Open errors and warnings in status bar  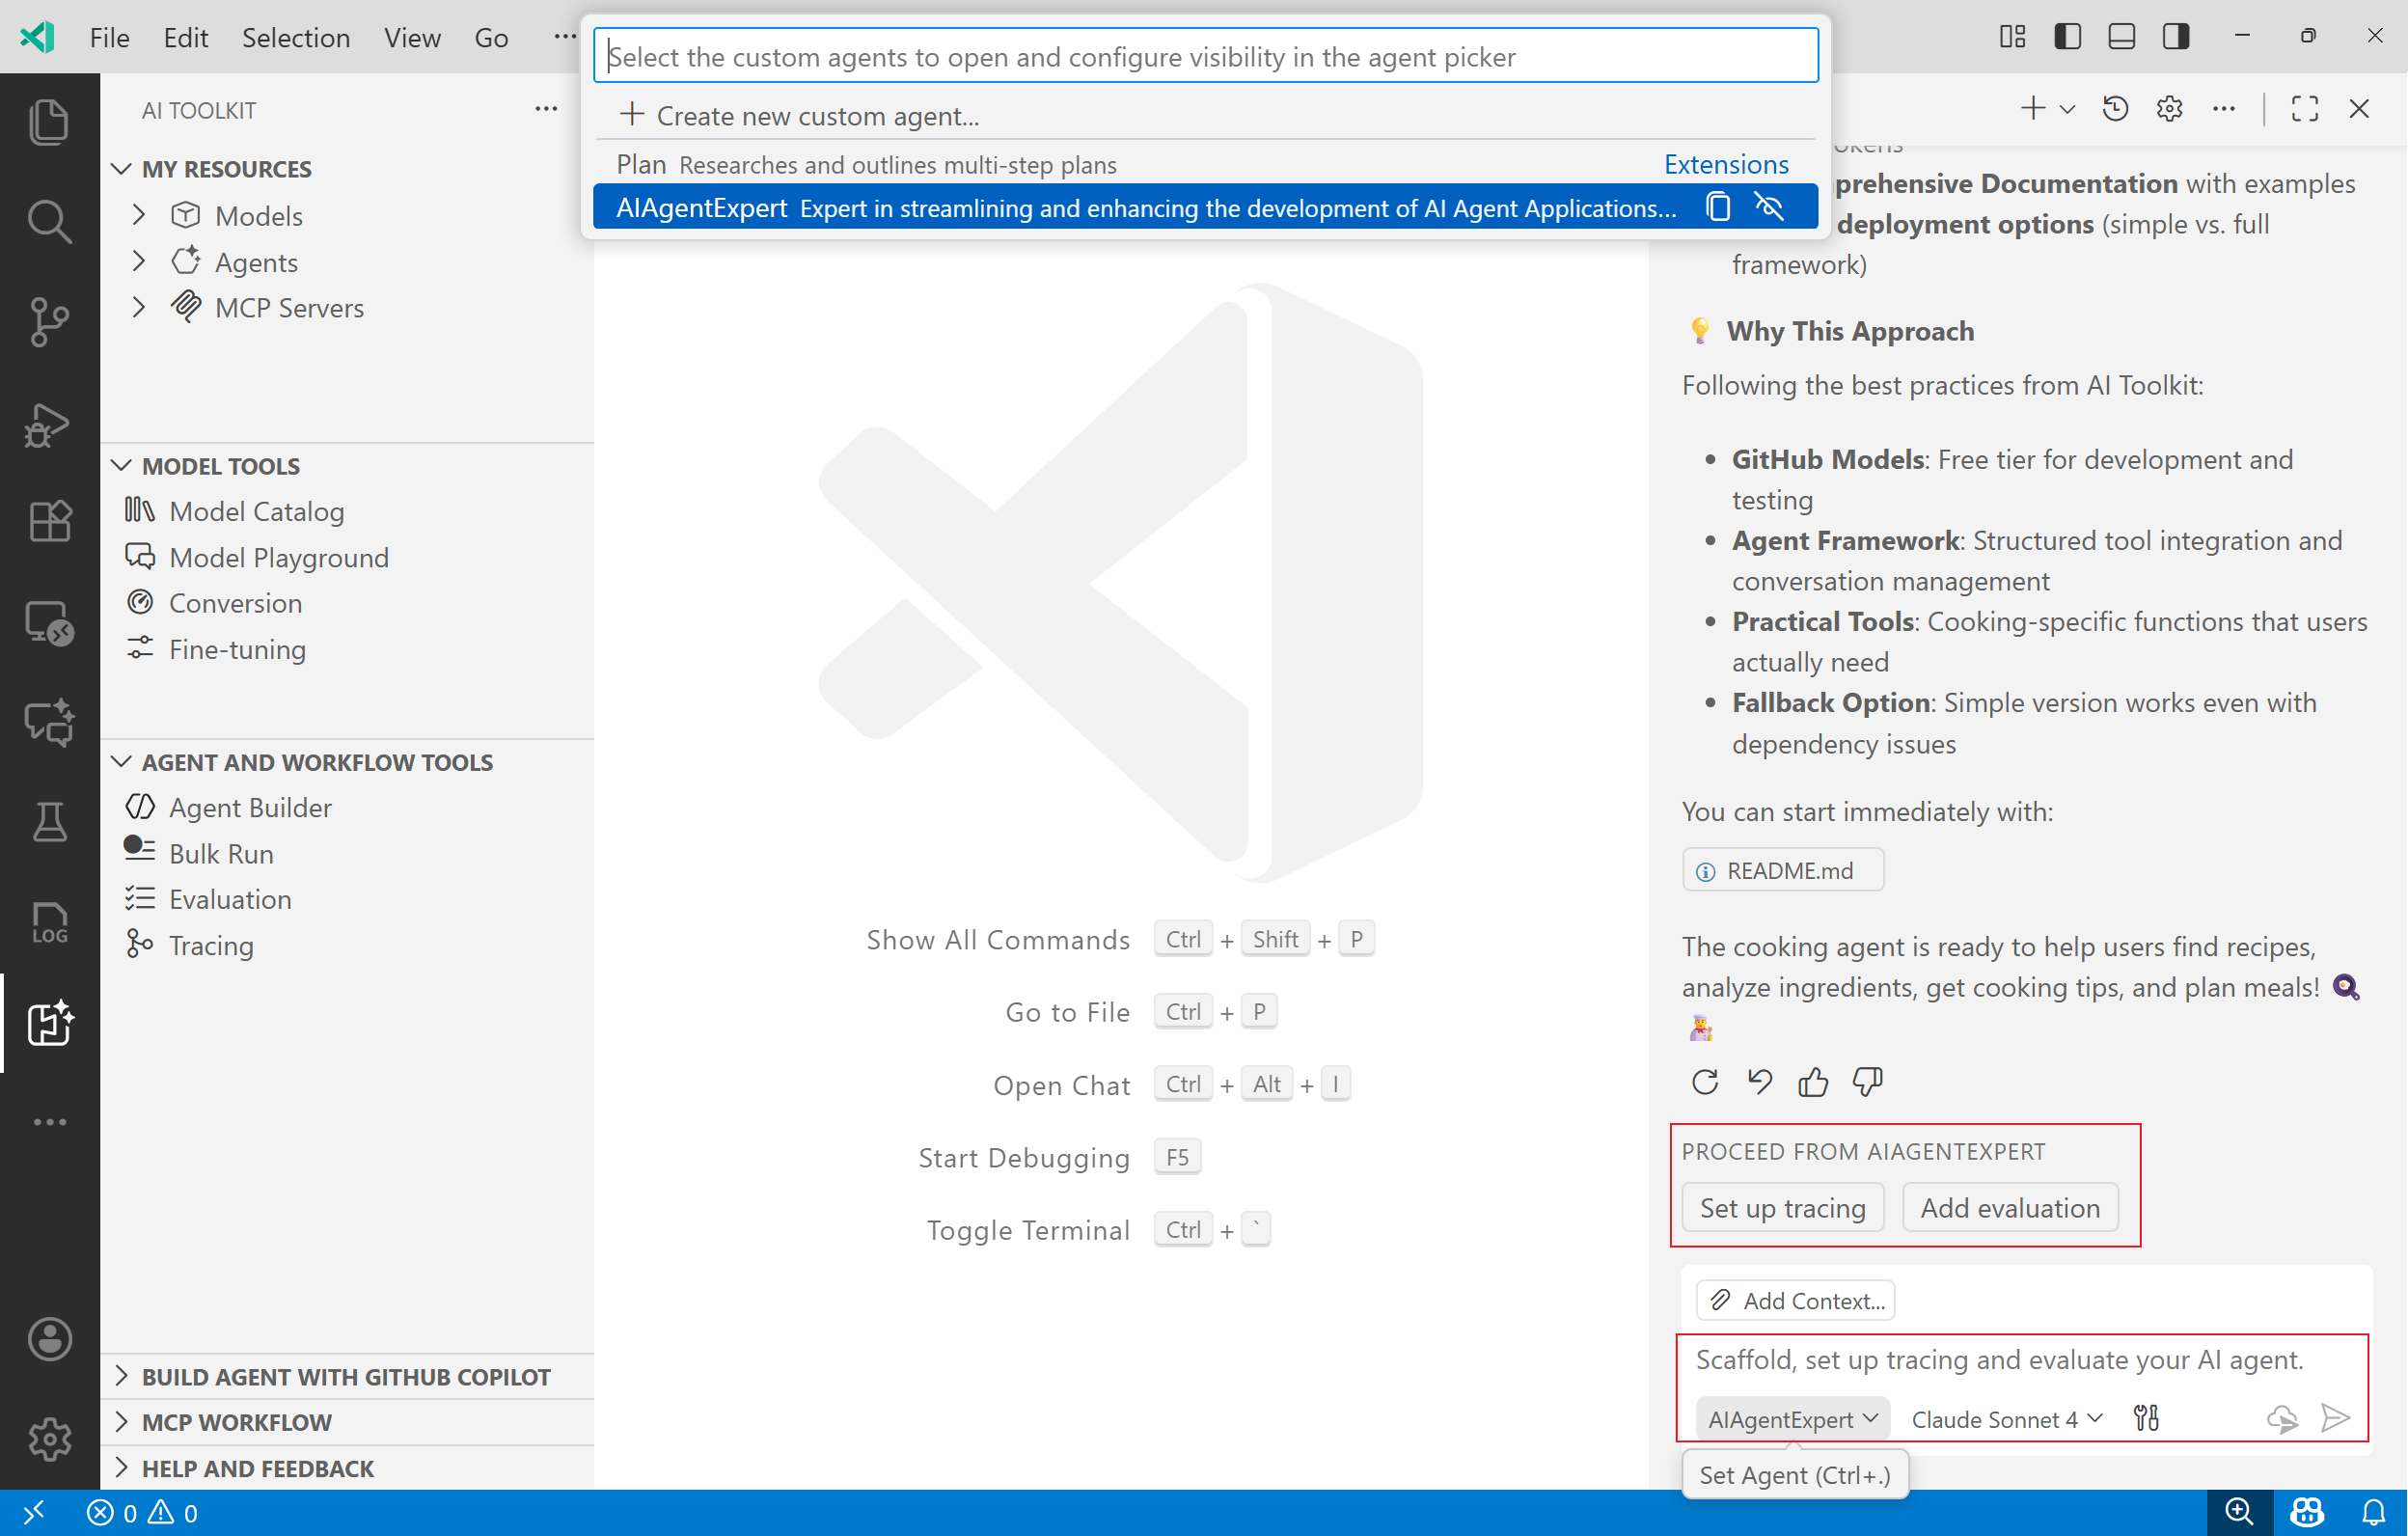[142, 1513]
